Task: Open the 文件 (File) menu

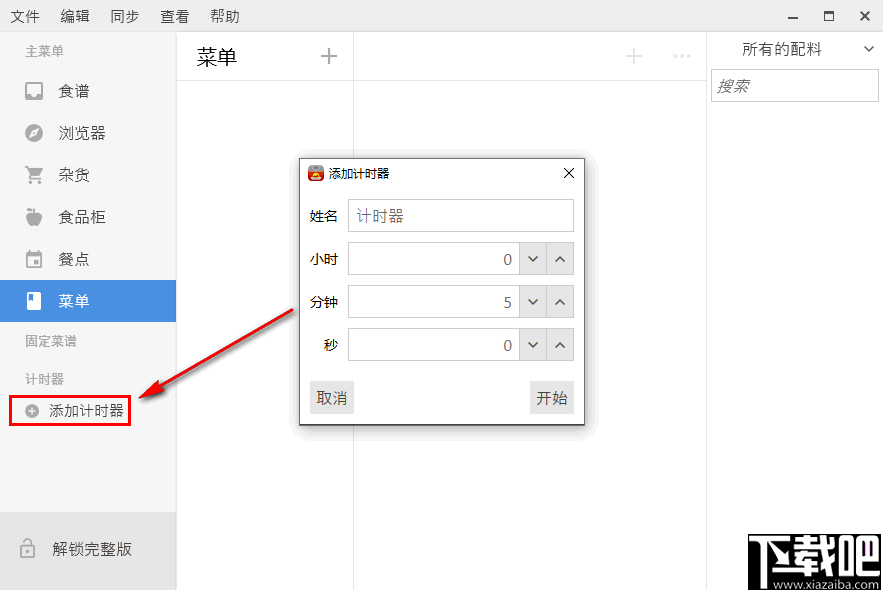Action: pyautogui.click(x=26, y=15)
